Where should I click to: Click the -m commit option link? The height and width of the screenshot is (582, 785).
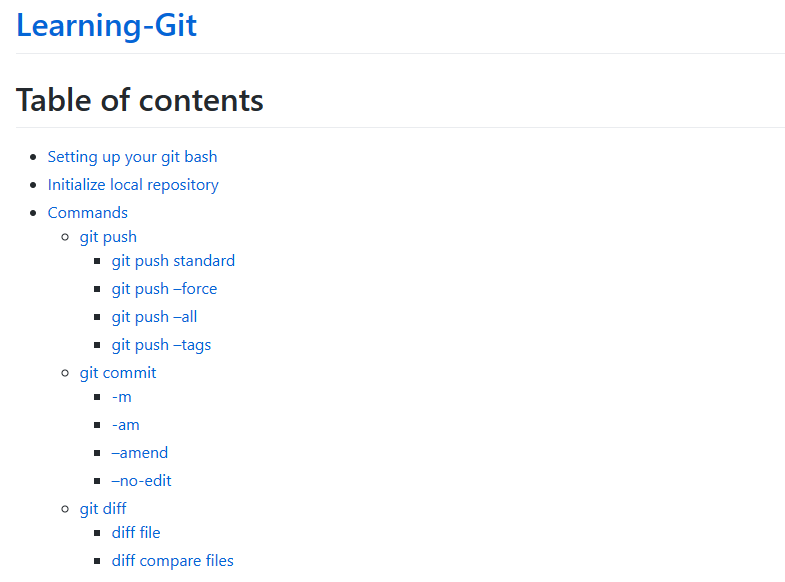[x=122, y=397]
